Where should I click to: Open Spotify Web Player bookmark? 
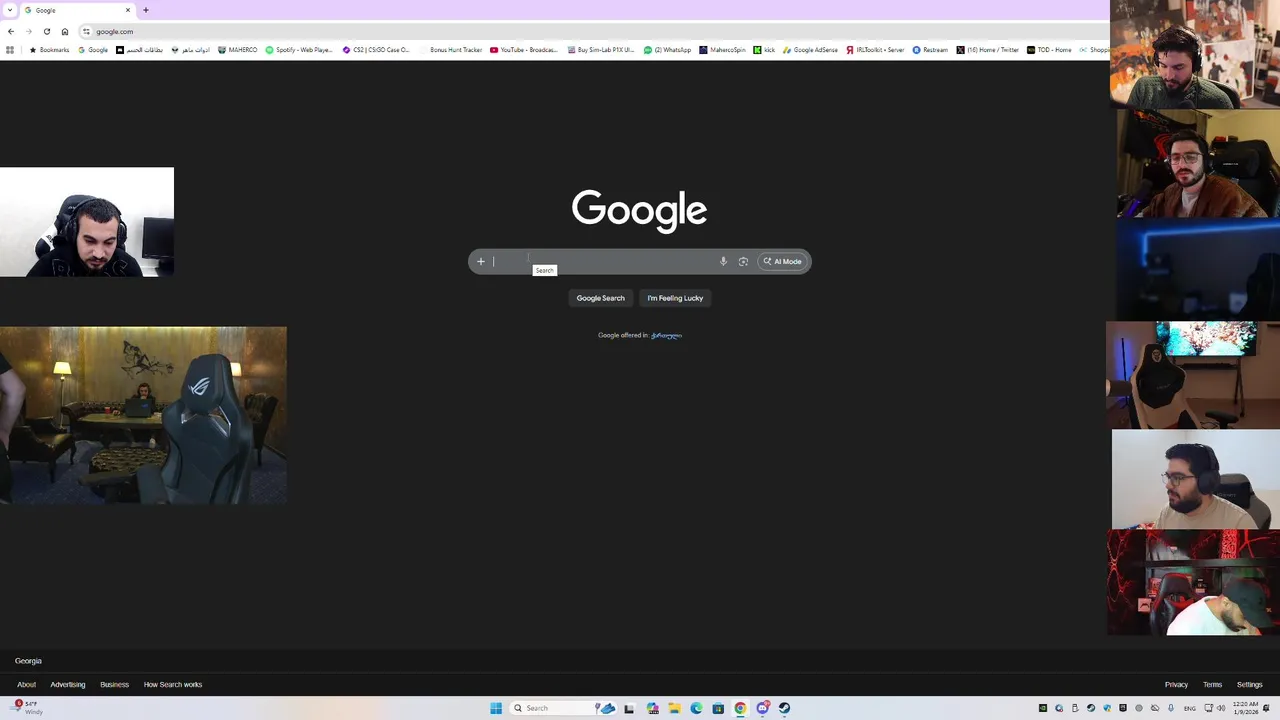[299, 50]
